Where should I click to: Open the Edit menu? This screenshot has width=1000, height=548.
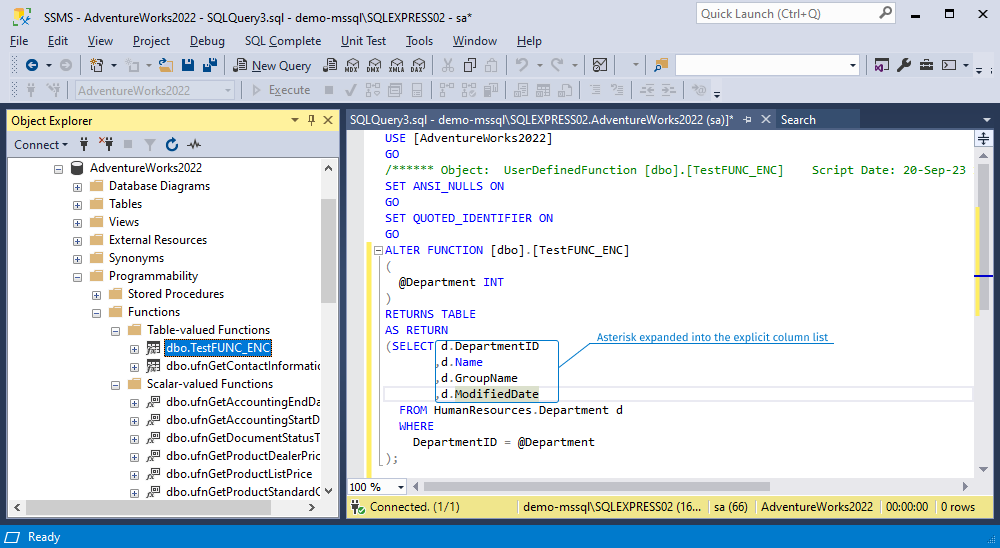click(x=57, y=41)
